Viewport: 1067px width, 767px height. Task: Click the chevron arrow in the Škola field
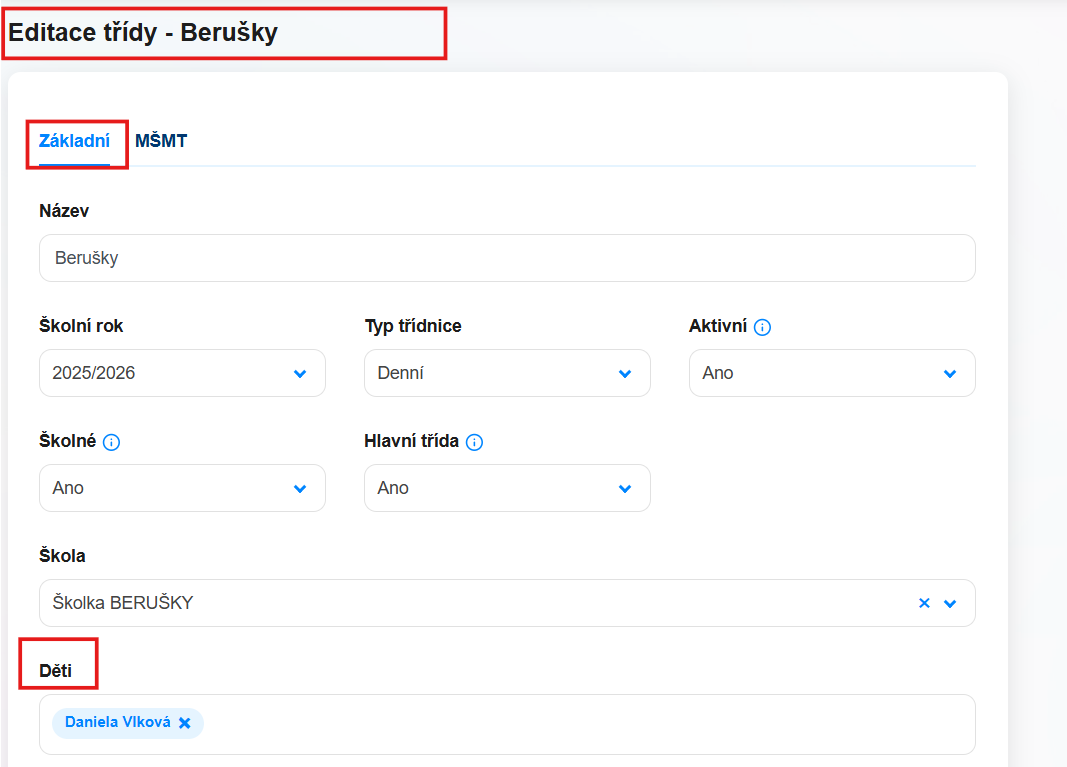950,603
